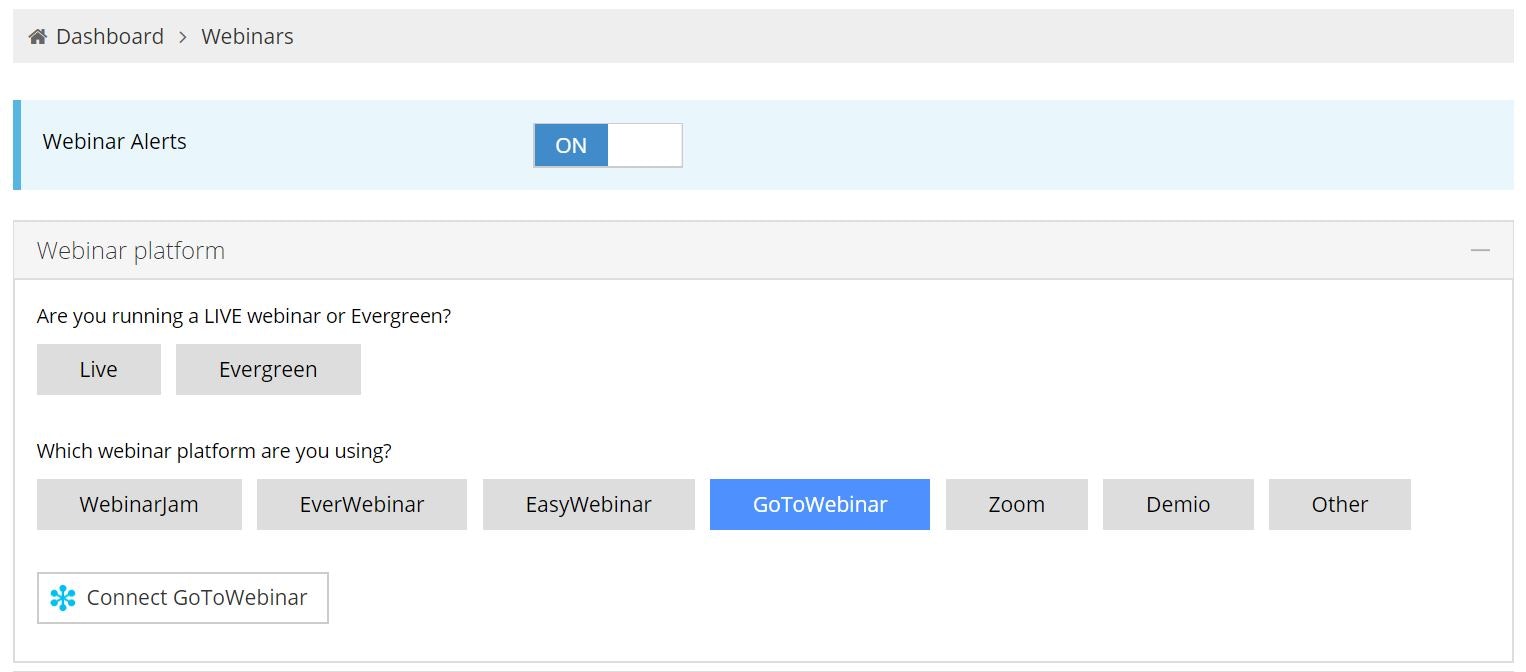This screenshot has height=672, width=1526.
Task: Select Evergreen as the webinar type
Action: click(x=268, y=369)
